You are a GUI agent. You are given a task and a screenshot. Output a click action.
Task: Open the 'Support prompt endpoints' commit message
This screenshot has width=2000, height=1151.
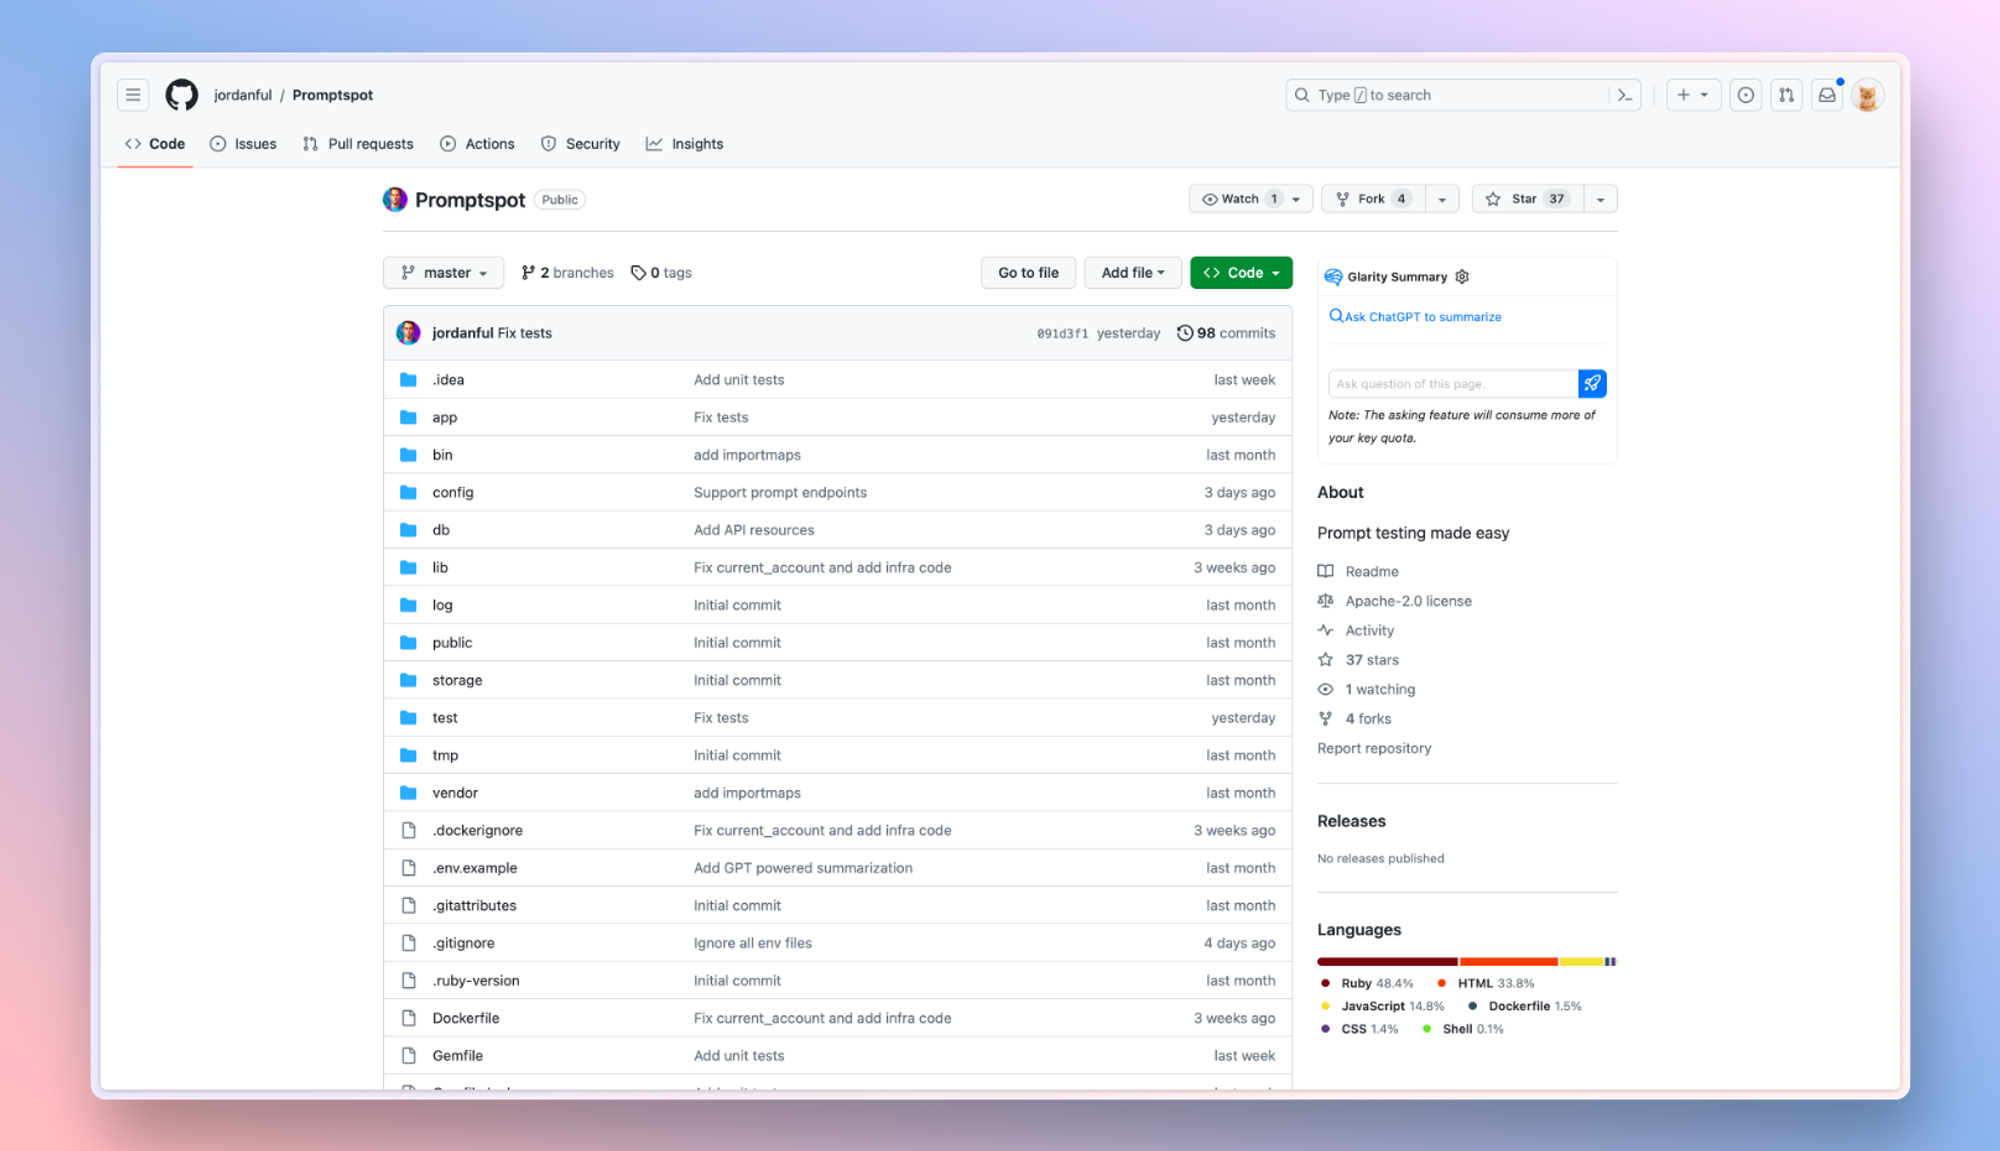pos(780,492)
